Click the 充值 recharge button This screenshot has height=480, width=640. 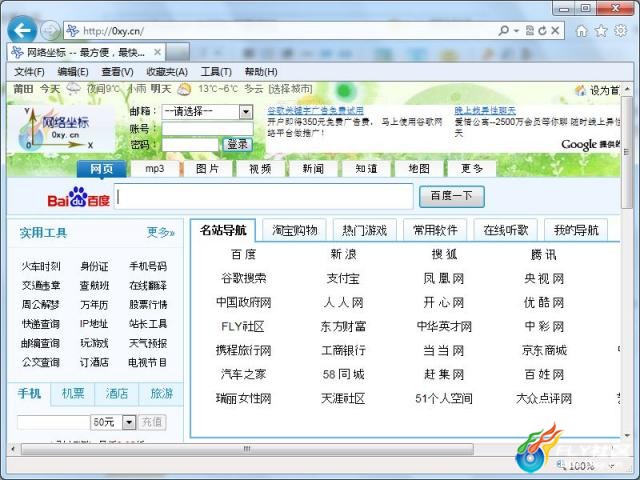[x=152, y=422]
